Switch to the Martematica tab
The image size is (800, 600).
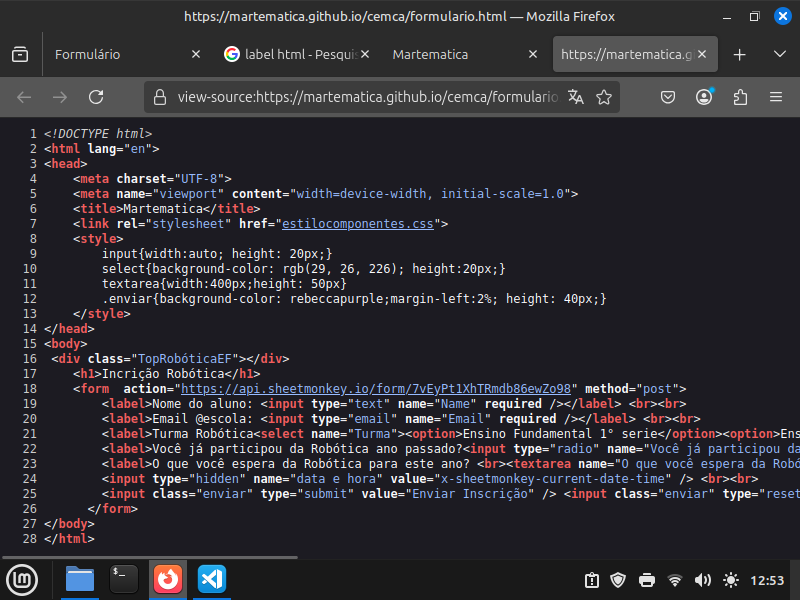(462, 54)
